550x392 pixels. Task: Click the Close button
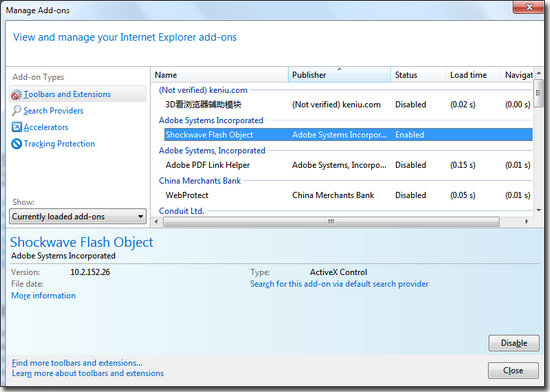point(513,371)
